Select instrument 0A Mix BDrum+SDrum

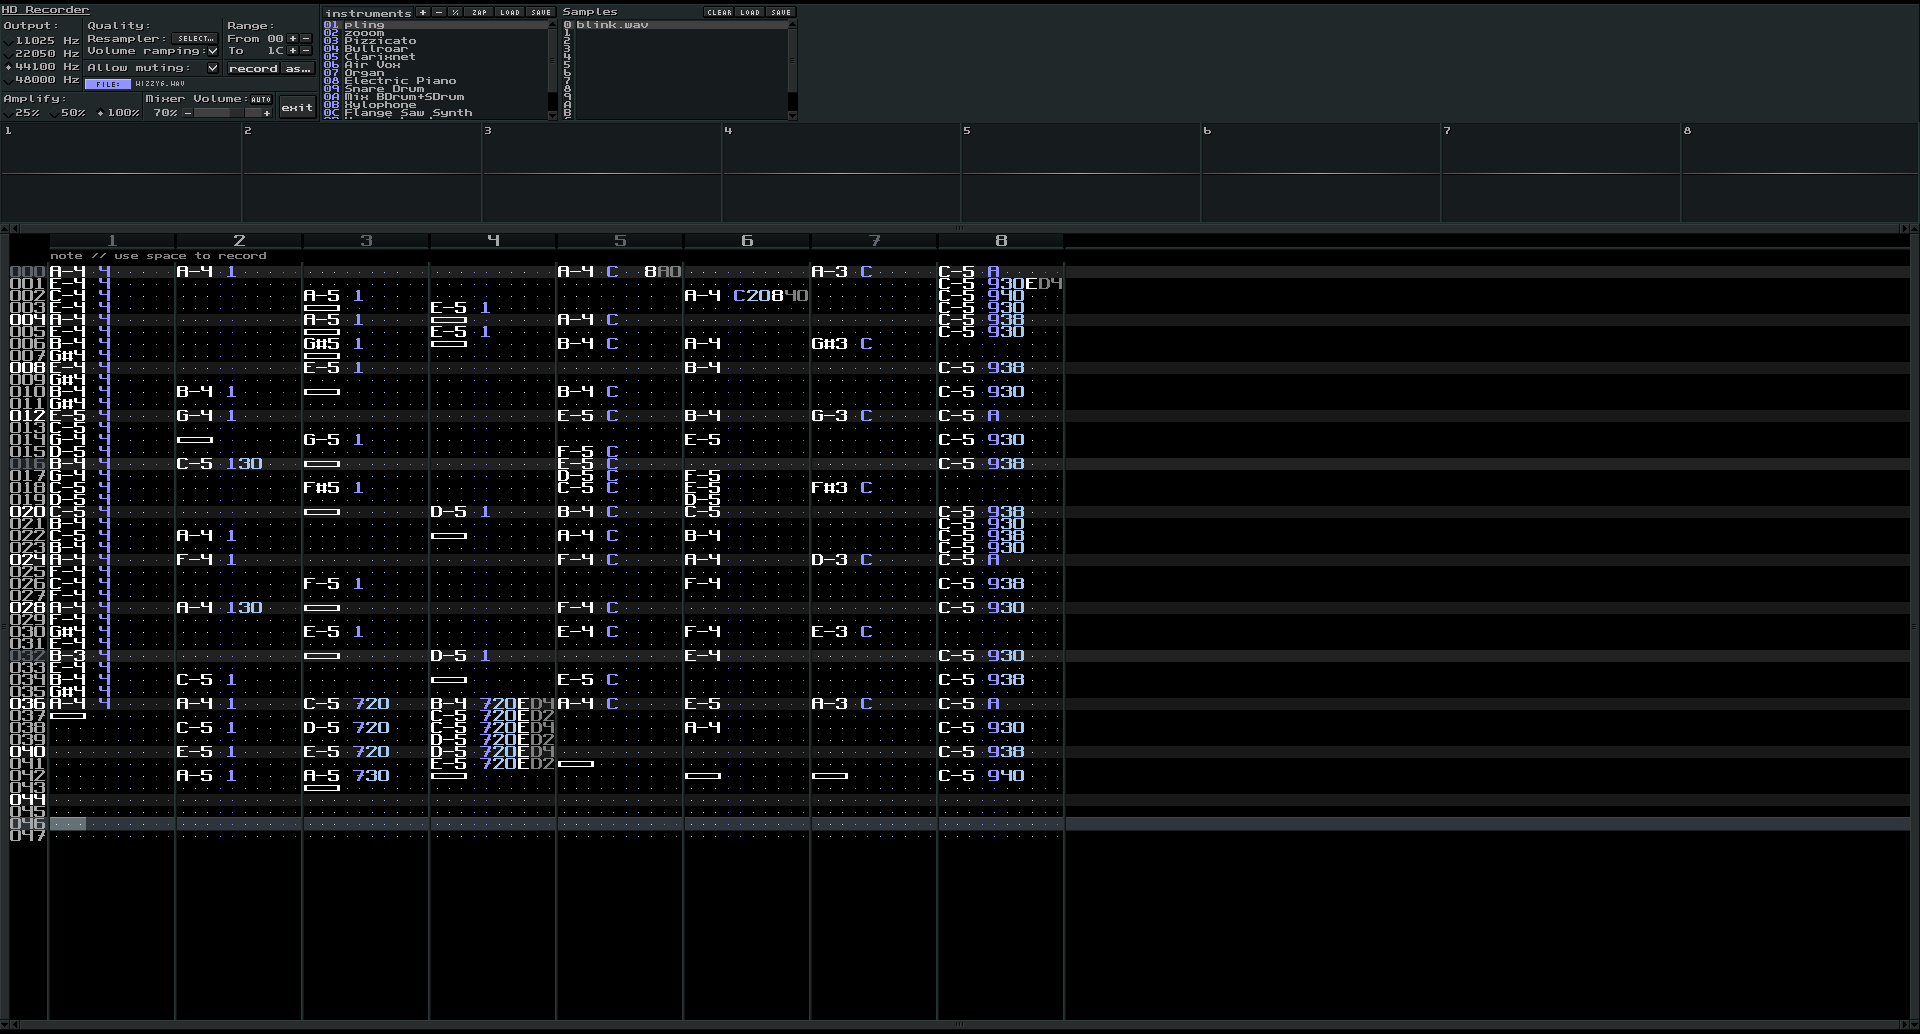click(x=435, y=97)
